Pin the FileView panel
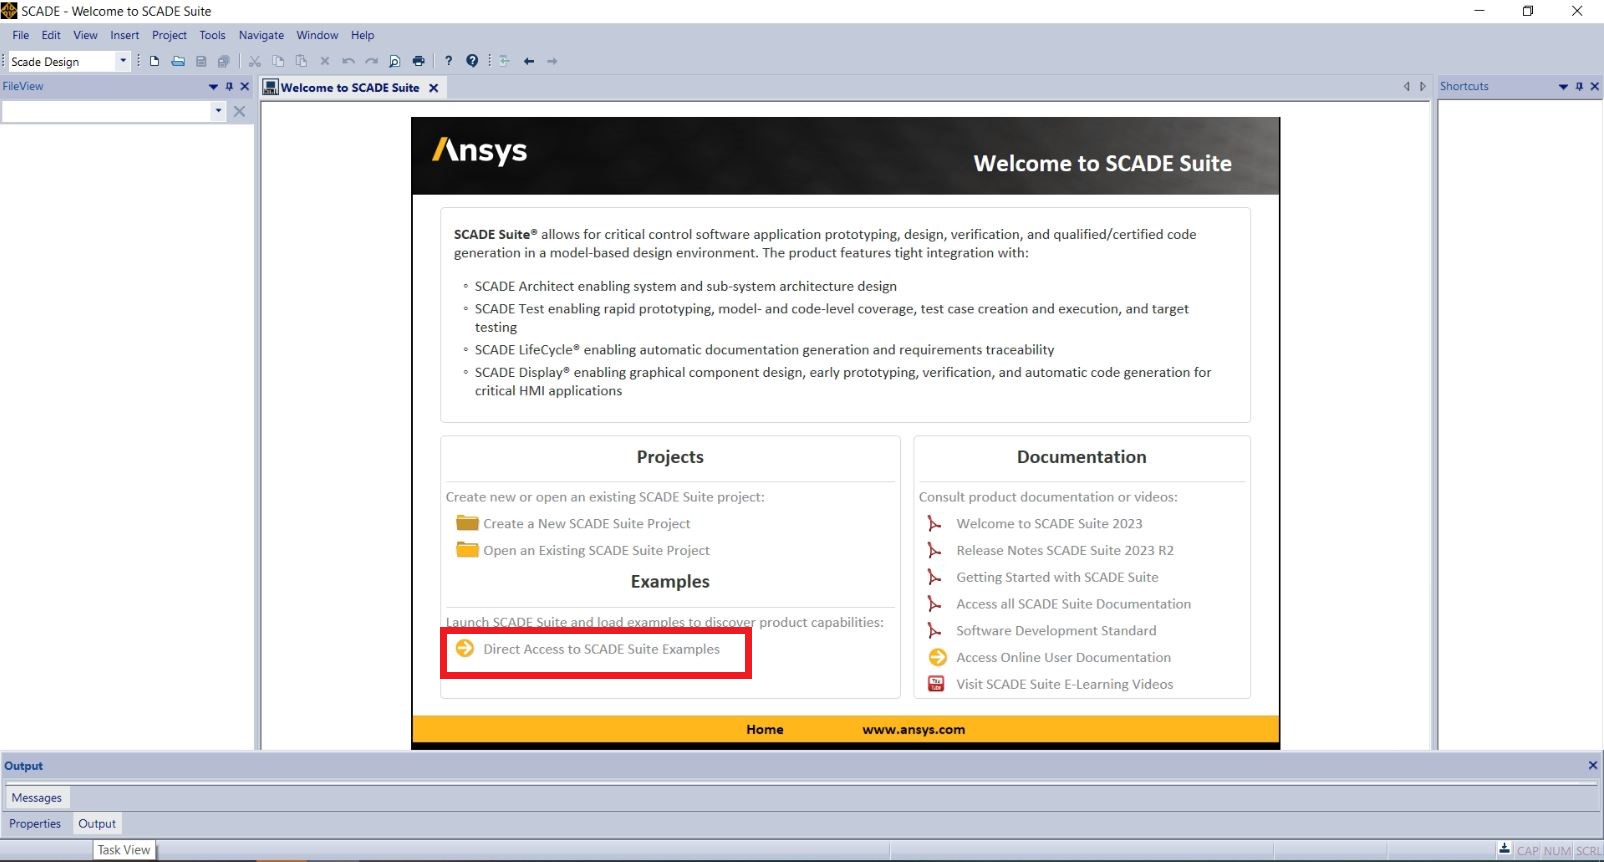 click(229, 86)
